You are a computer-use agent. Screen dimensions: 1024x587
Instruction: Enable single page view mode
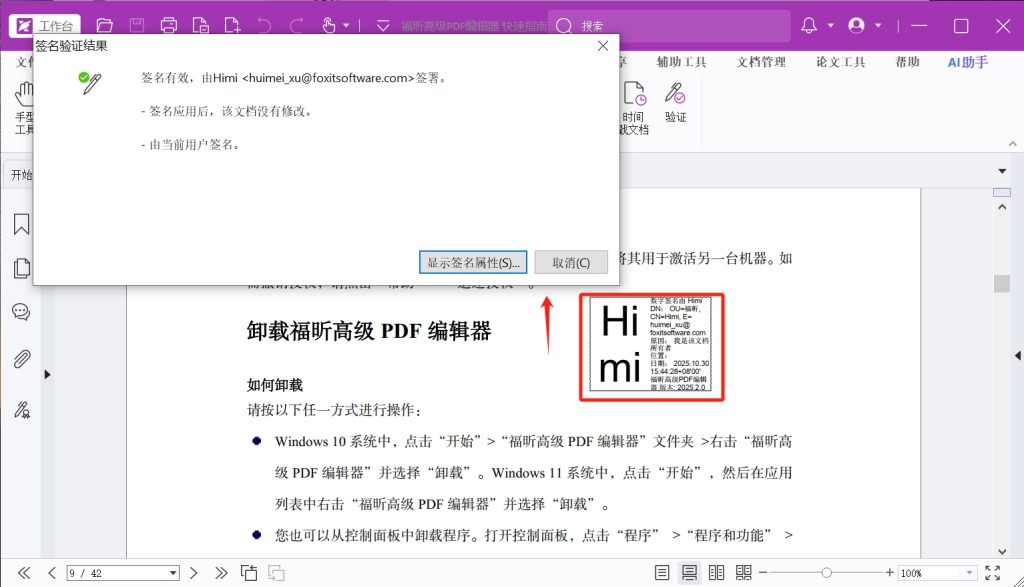click(662, 573)
